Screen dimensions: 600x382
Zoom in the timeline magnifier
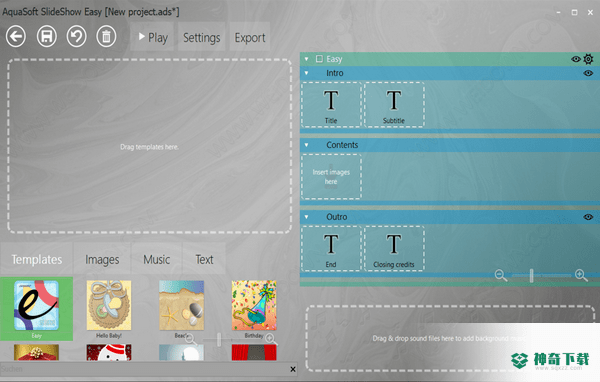click(x=581, y=275)
